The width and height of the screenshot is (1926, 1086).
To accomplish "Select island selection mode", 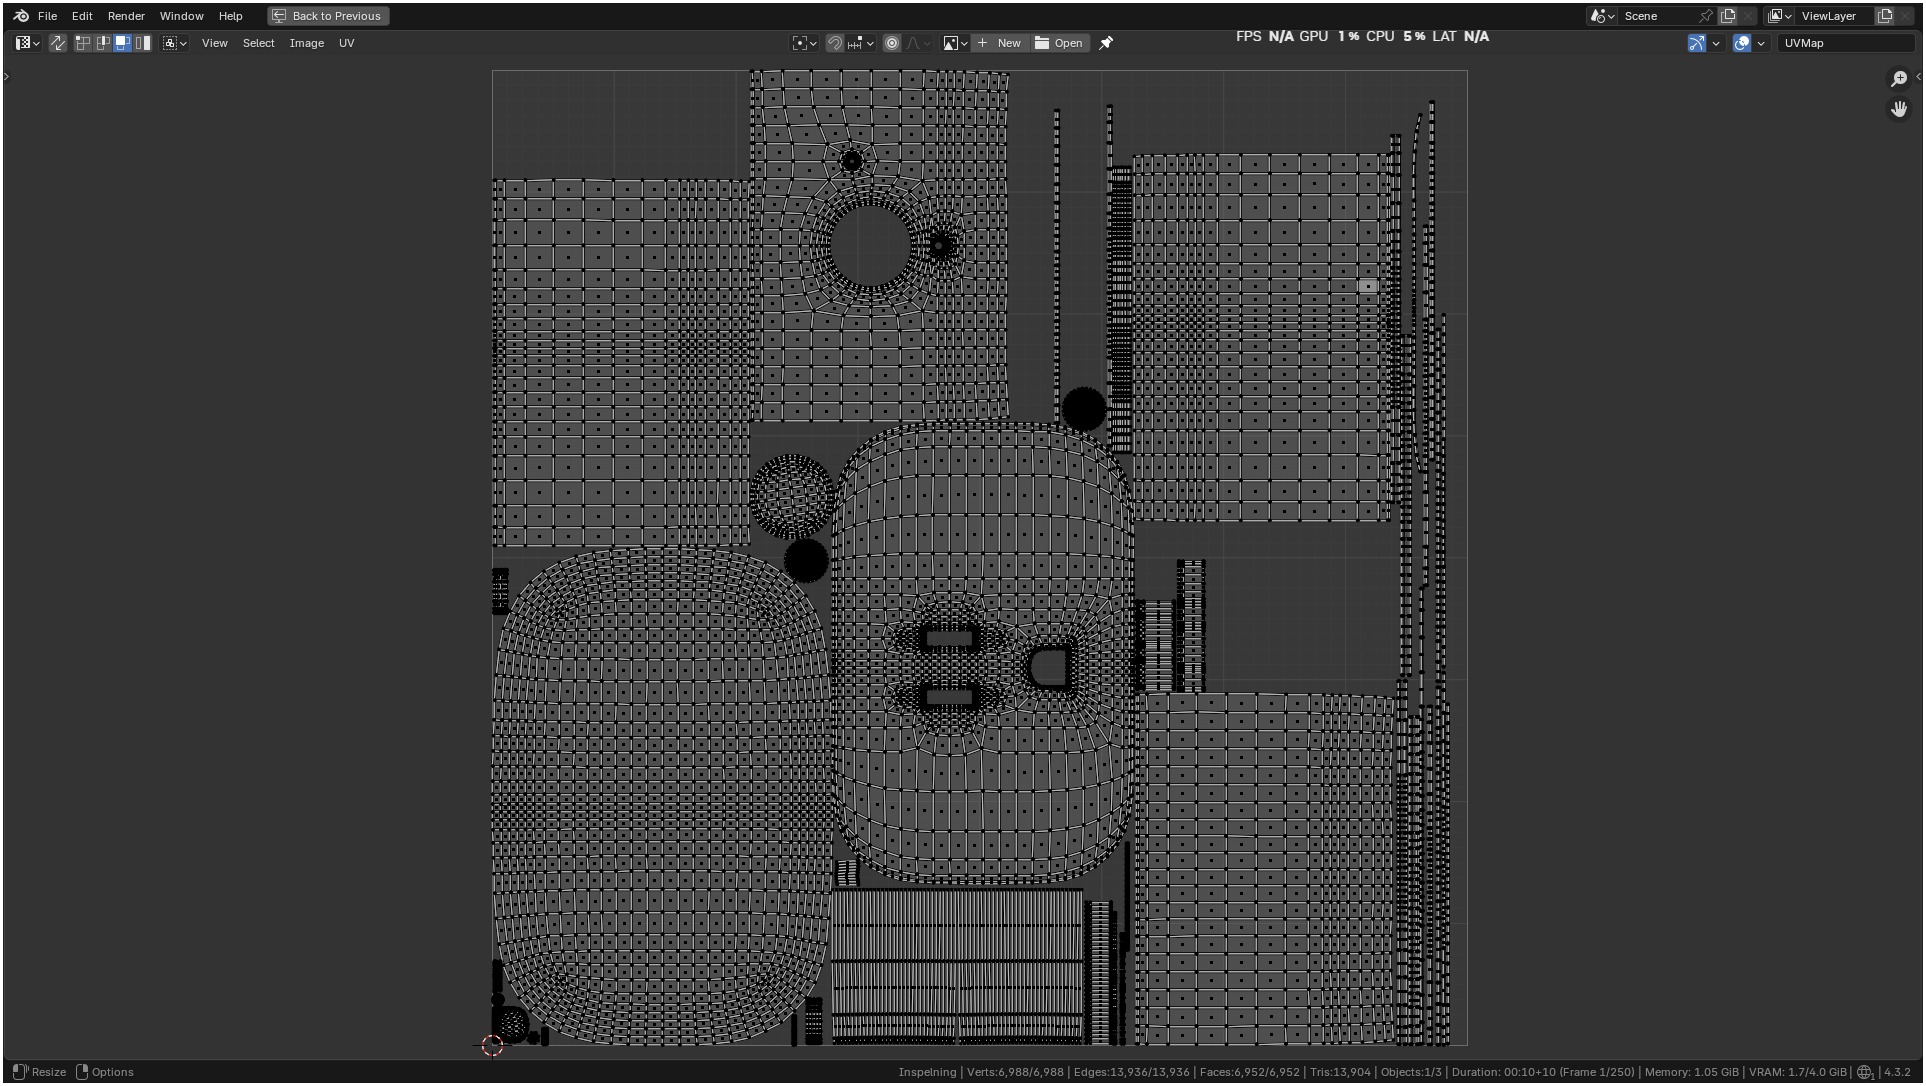I will coord(143,43).
